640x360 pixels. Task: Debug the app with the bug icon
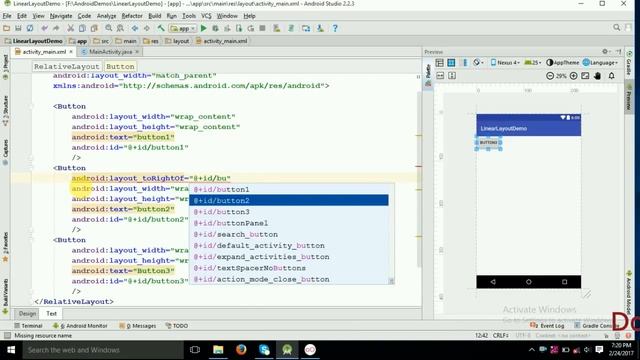[x=215, y=28]
